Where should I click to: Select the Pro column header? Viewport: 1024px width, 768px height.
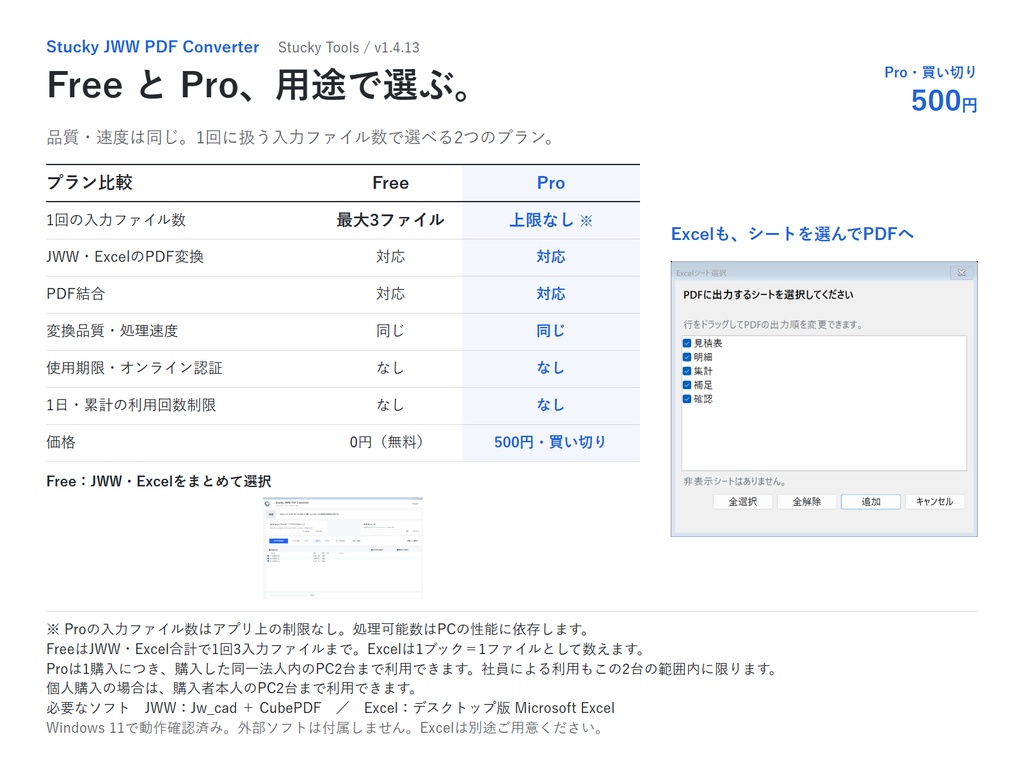551,183
